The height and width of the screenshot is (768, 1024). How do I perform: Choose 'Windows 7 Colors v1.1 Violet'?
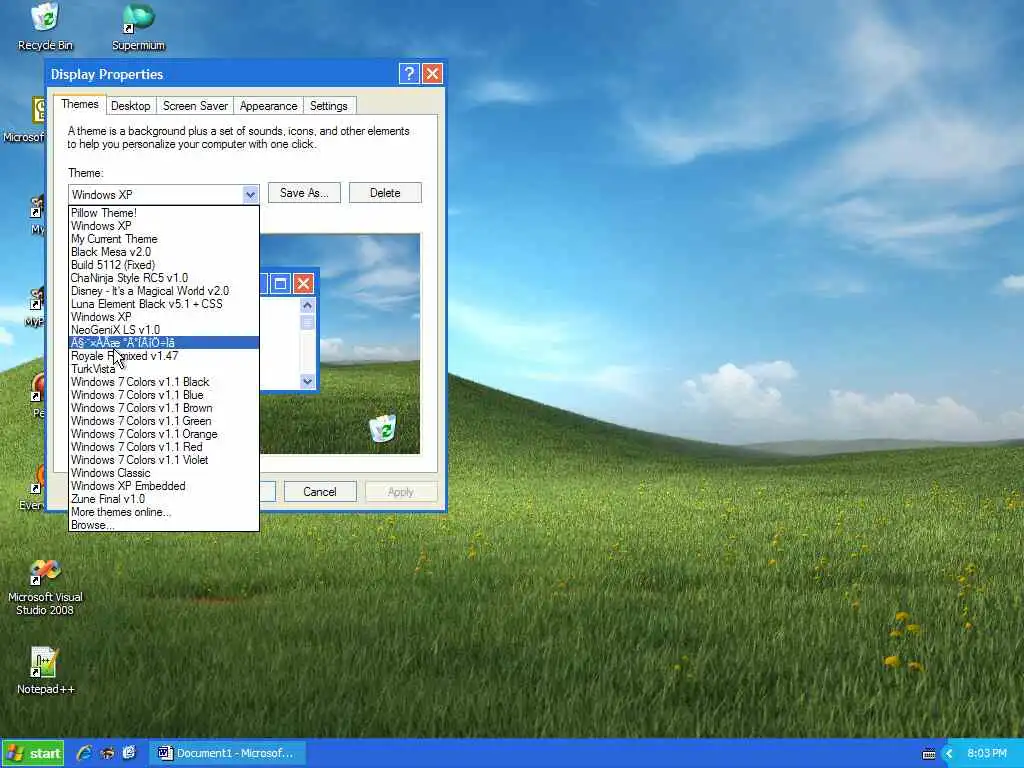tap(164, 460)
